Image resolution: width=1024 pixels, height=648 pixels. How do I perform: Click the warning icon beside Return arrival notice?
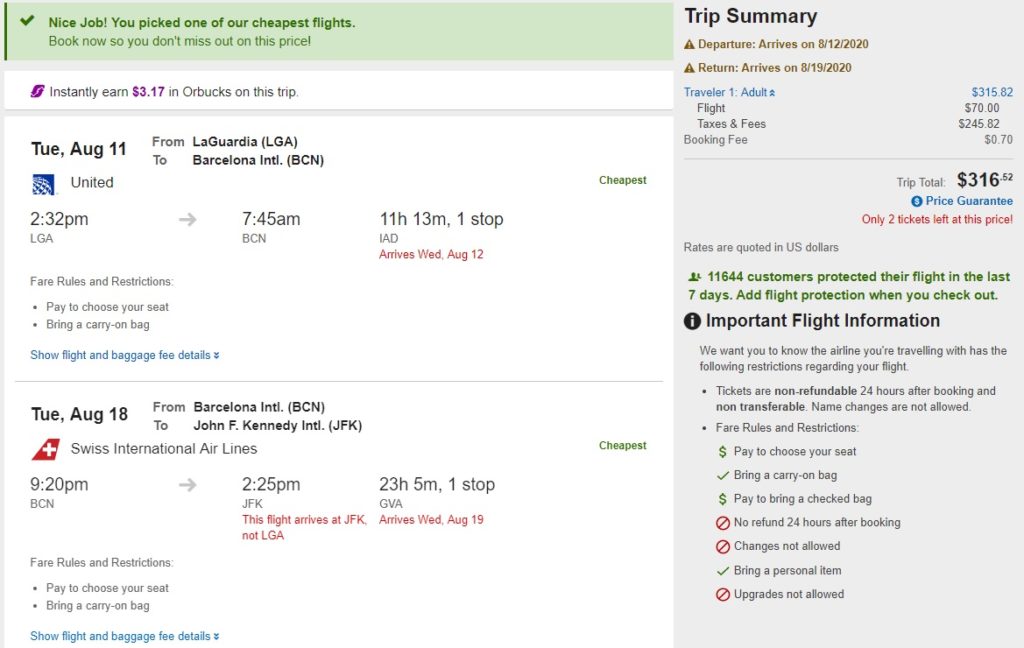(689, 68)
